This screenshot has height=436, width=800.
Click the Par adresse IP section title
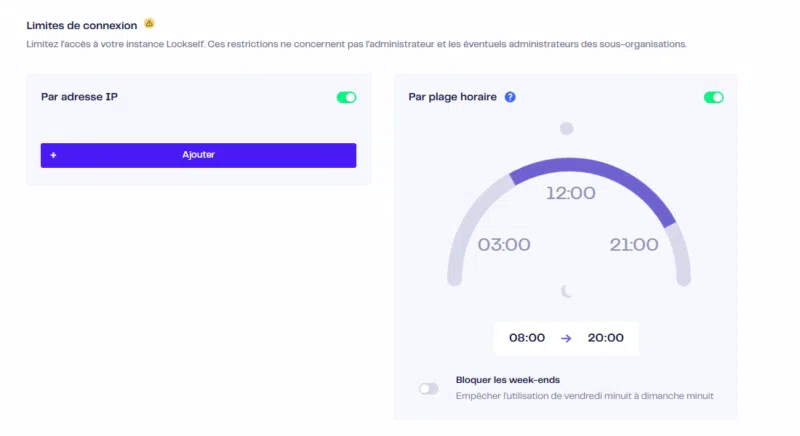(x=80, y=97)
